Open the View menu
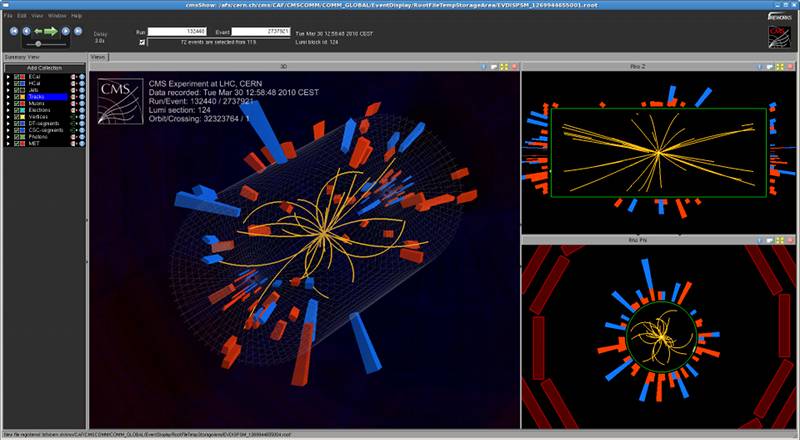Viewport: 800px width, 440px height. (37, 16)
